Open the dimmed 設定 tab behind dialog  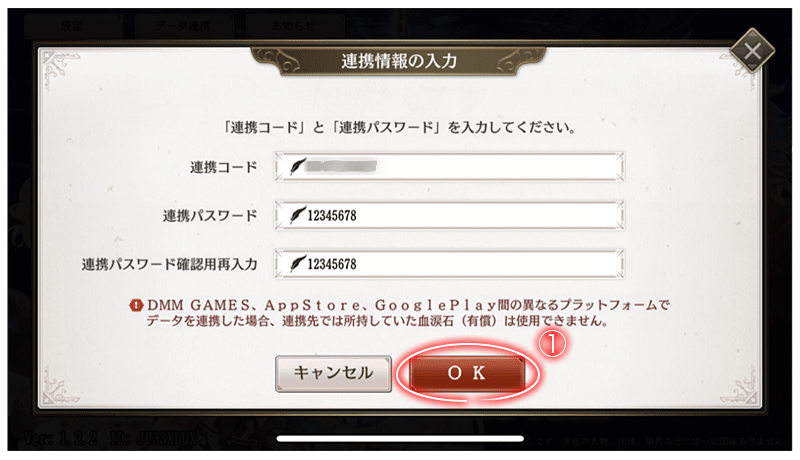pos(72,25)
